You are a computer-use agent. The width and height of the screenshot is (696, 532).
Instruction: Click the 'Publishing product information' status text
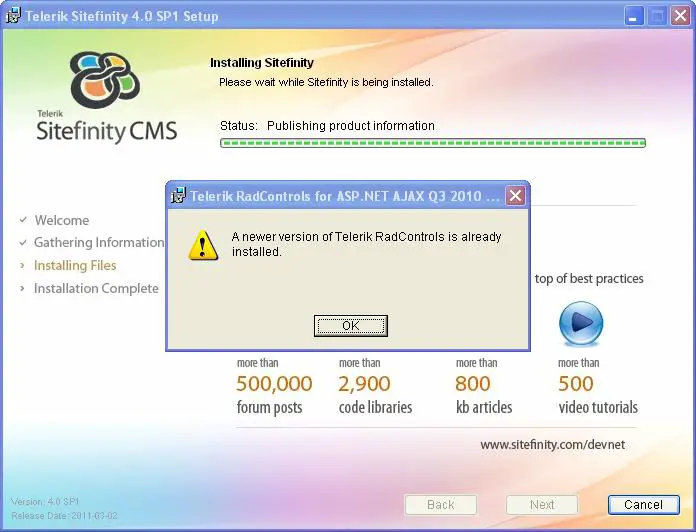coord(351,126)
